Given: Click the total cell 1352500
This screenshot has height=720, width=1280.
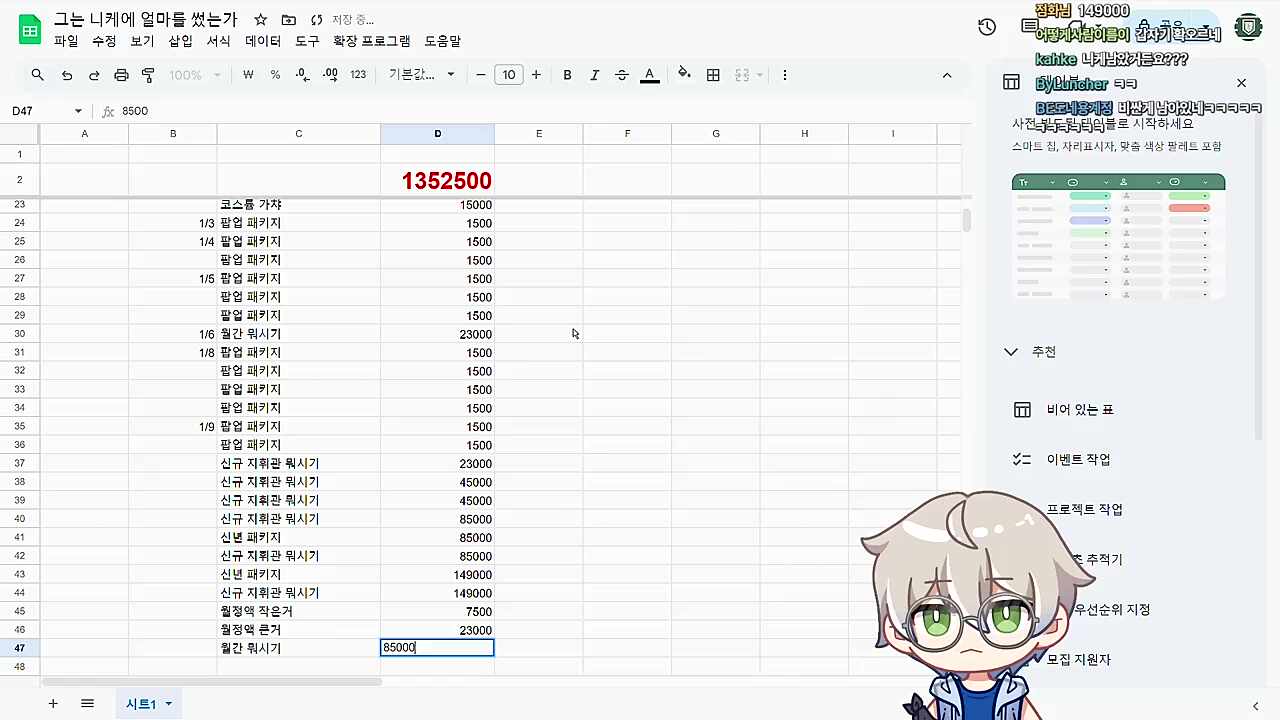Looking at the screenshot, I should click(437, 181).
